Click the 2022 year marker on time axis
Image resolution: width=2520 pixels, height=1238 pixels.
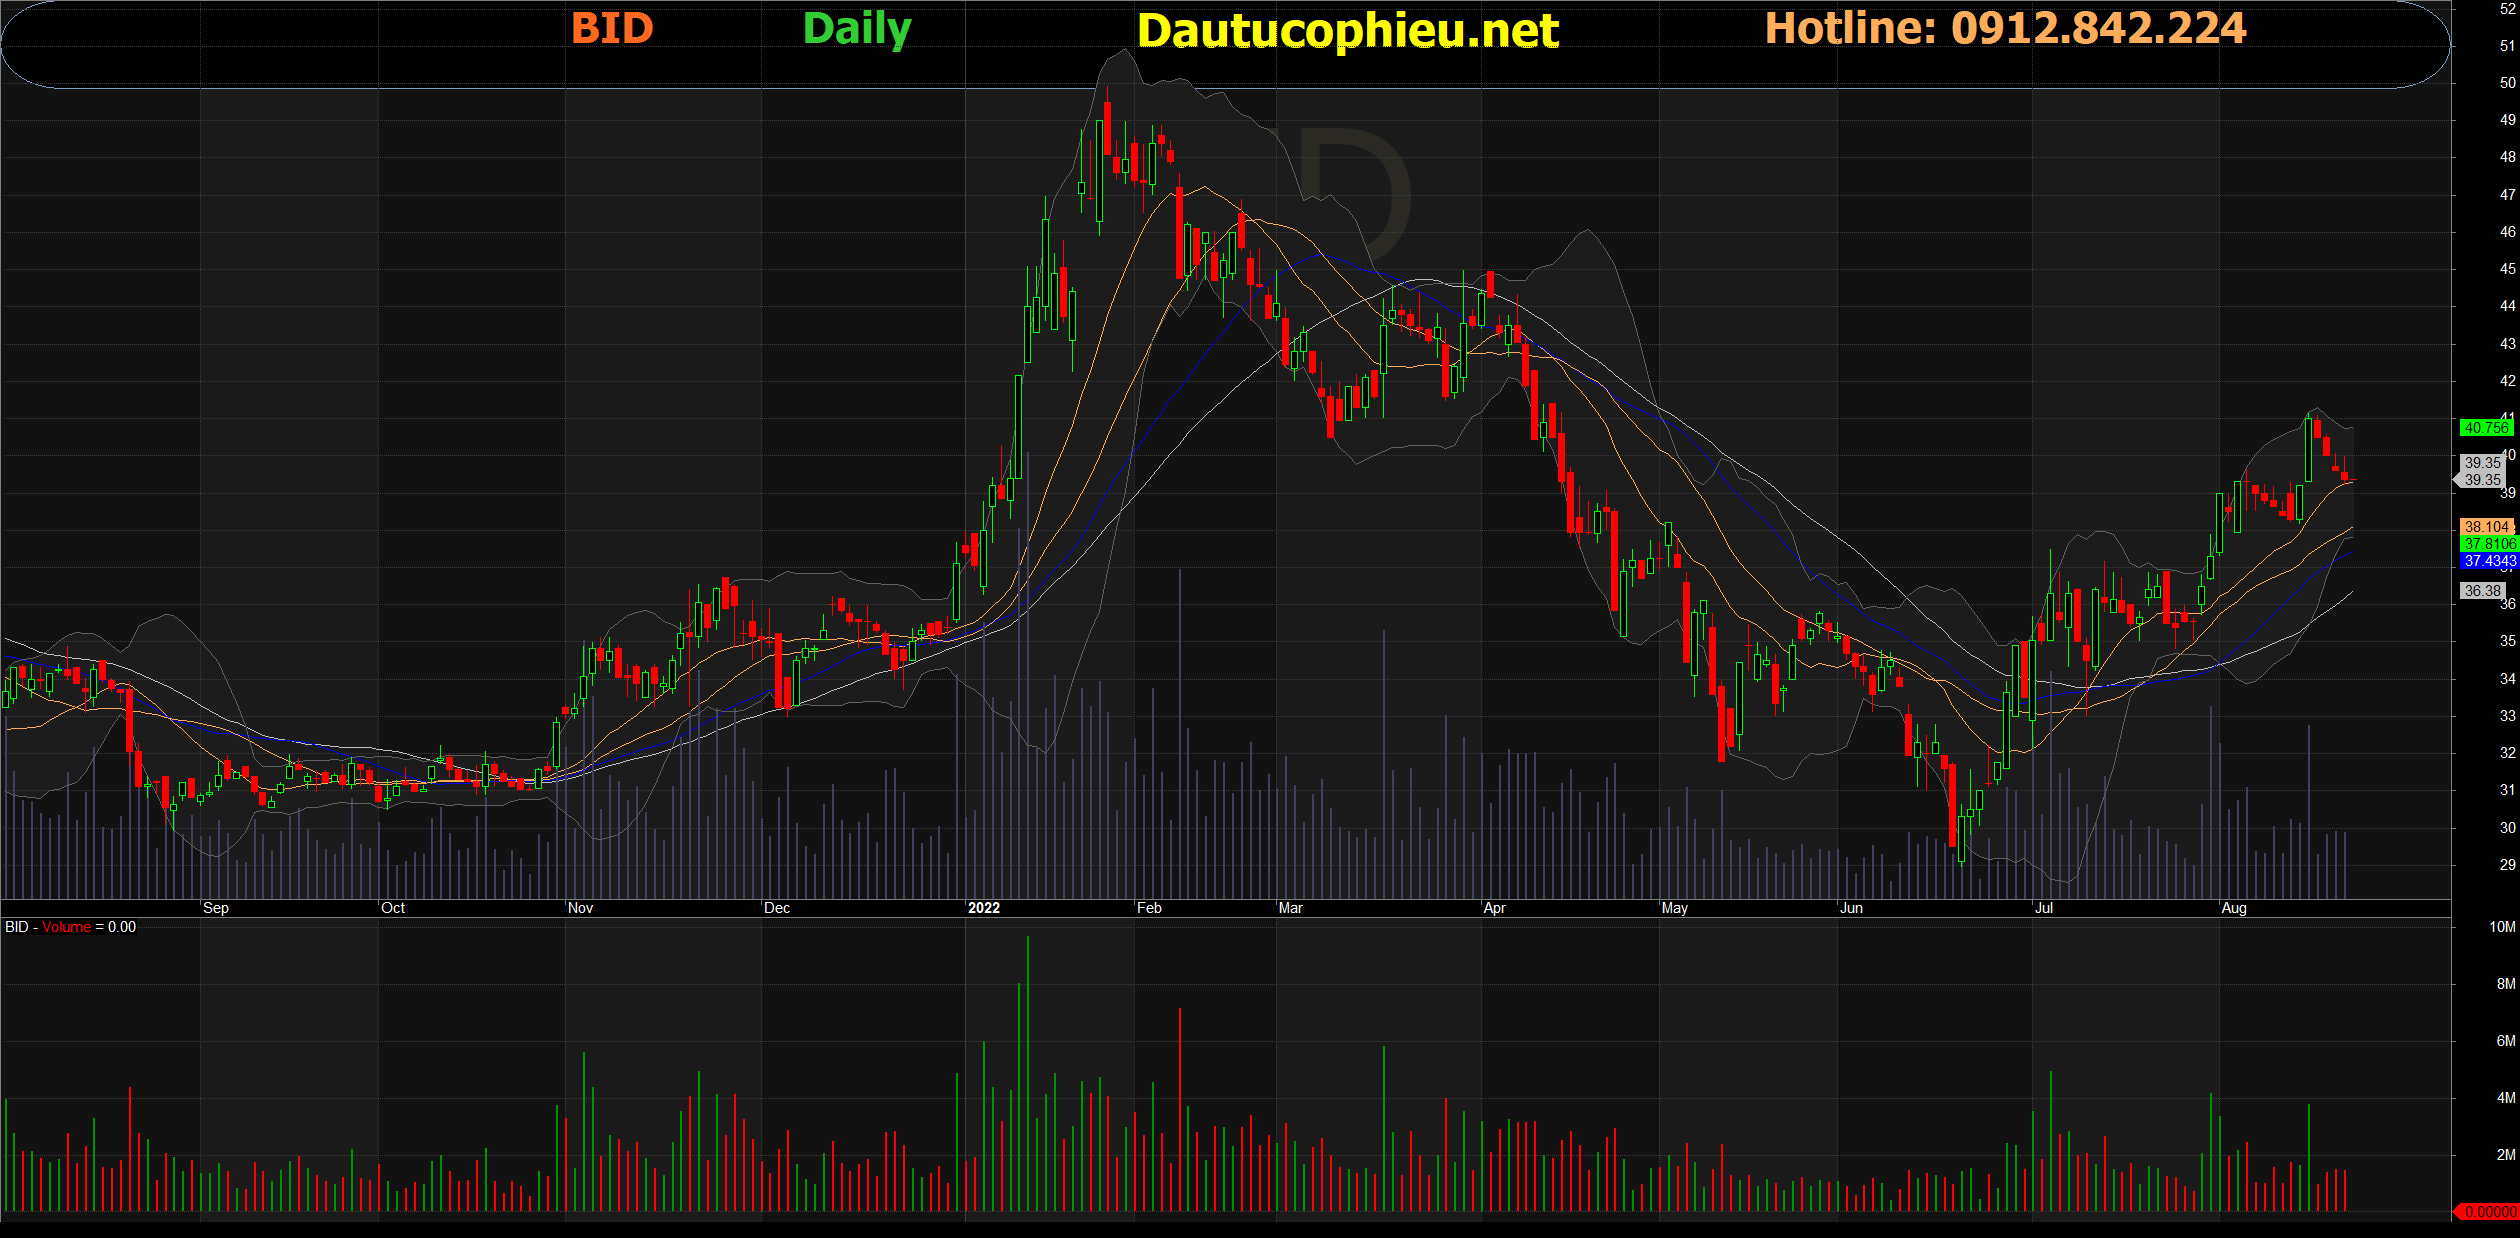(x=983, y=908)
